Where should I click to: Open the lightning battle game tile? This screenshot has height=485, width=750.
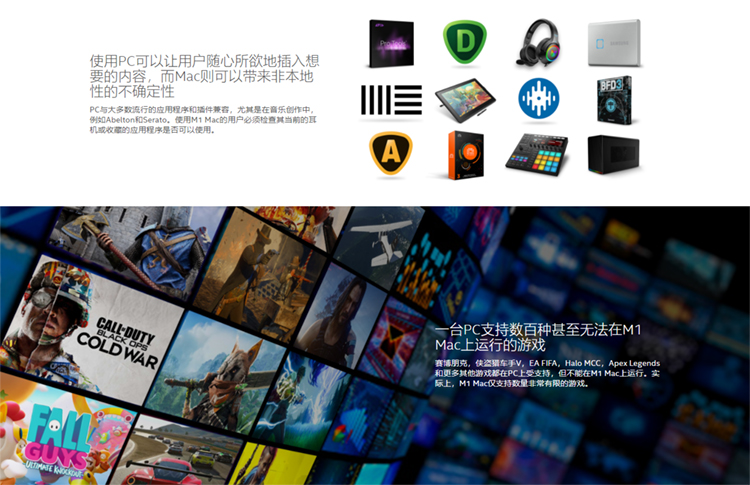coord(301,402)
